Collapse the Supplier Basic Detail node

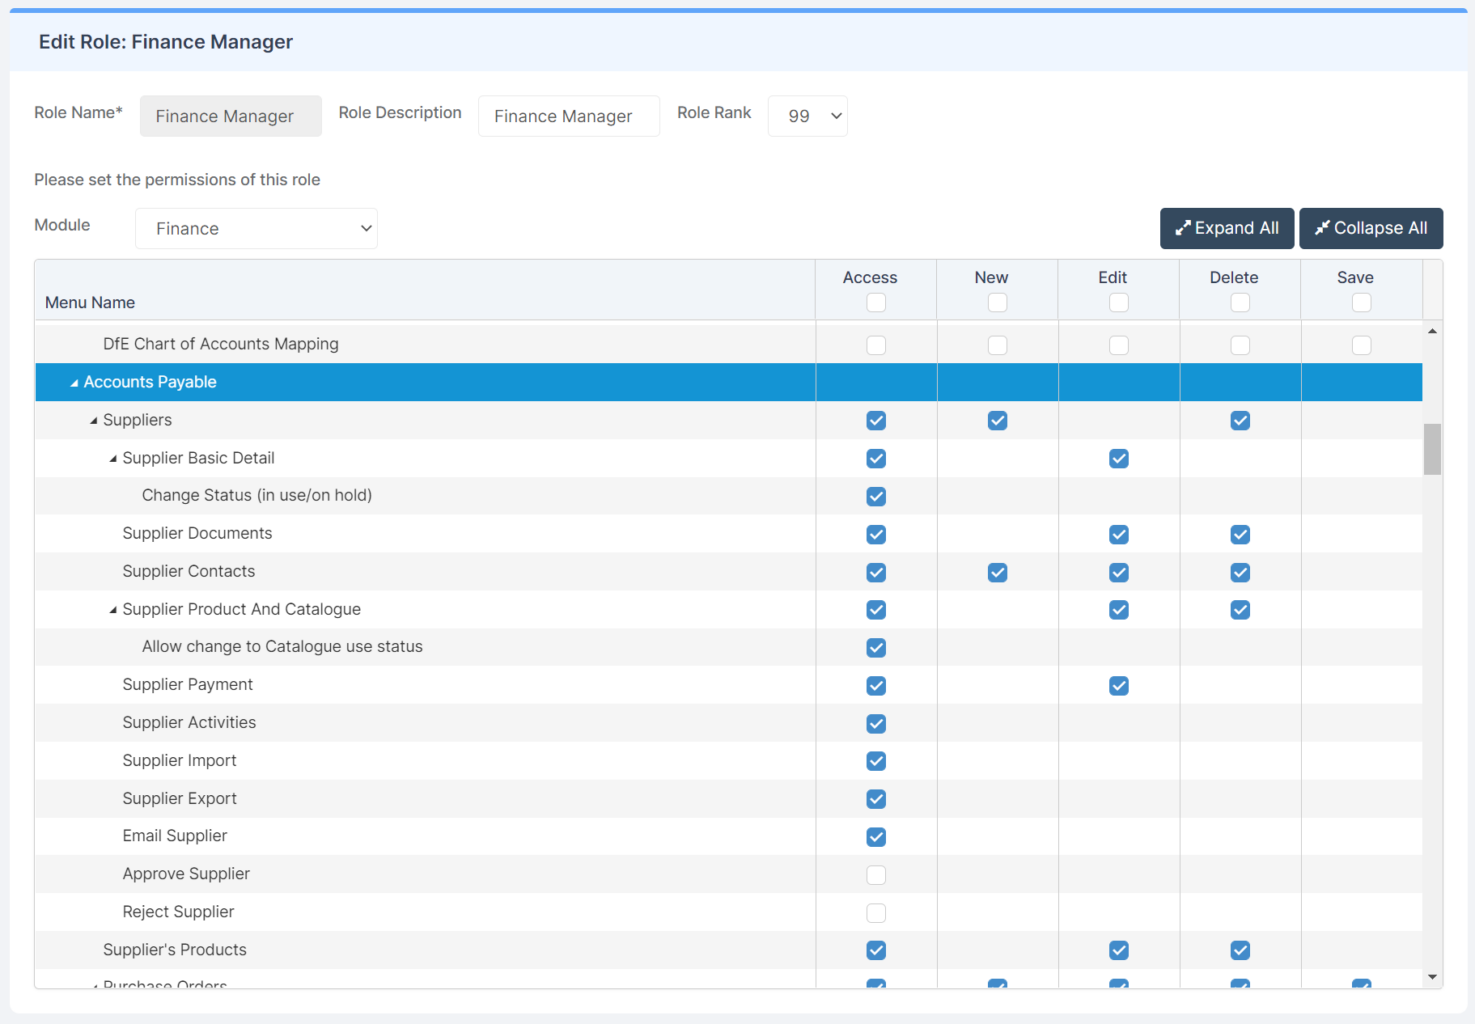(x=113, y=459)
